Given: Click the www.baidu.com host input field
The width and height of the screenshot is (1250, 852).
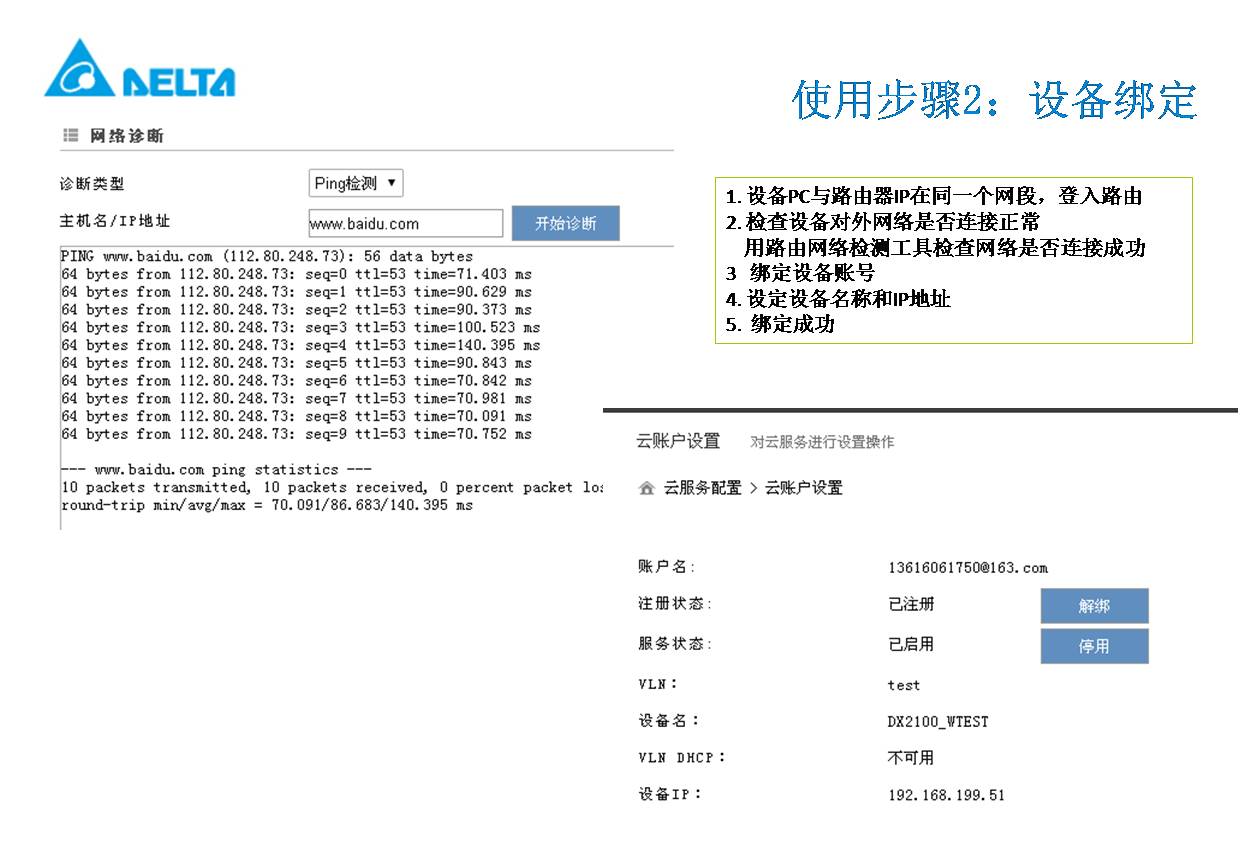Looking at the screenshot, I should click(x=405, y=224).
